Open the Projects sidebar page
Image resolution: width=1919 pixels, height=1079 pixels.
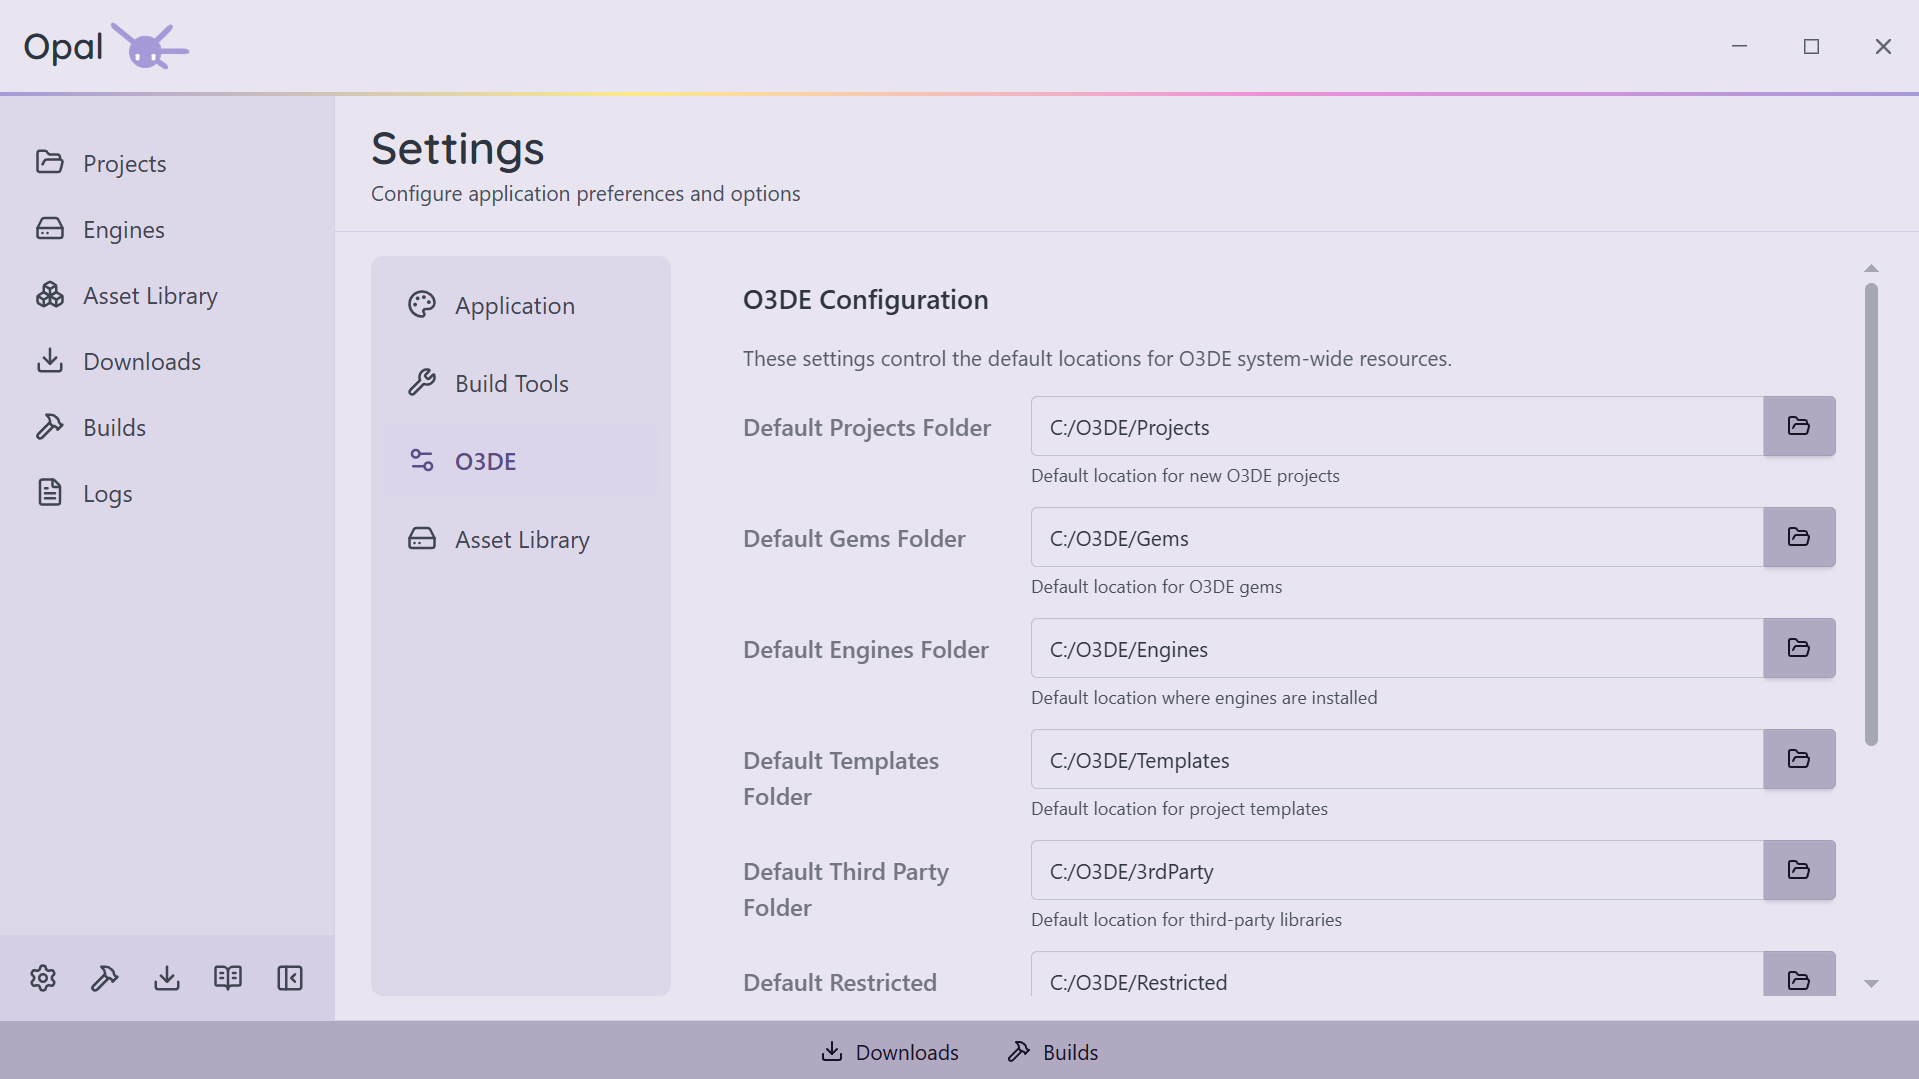167,163
